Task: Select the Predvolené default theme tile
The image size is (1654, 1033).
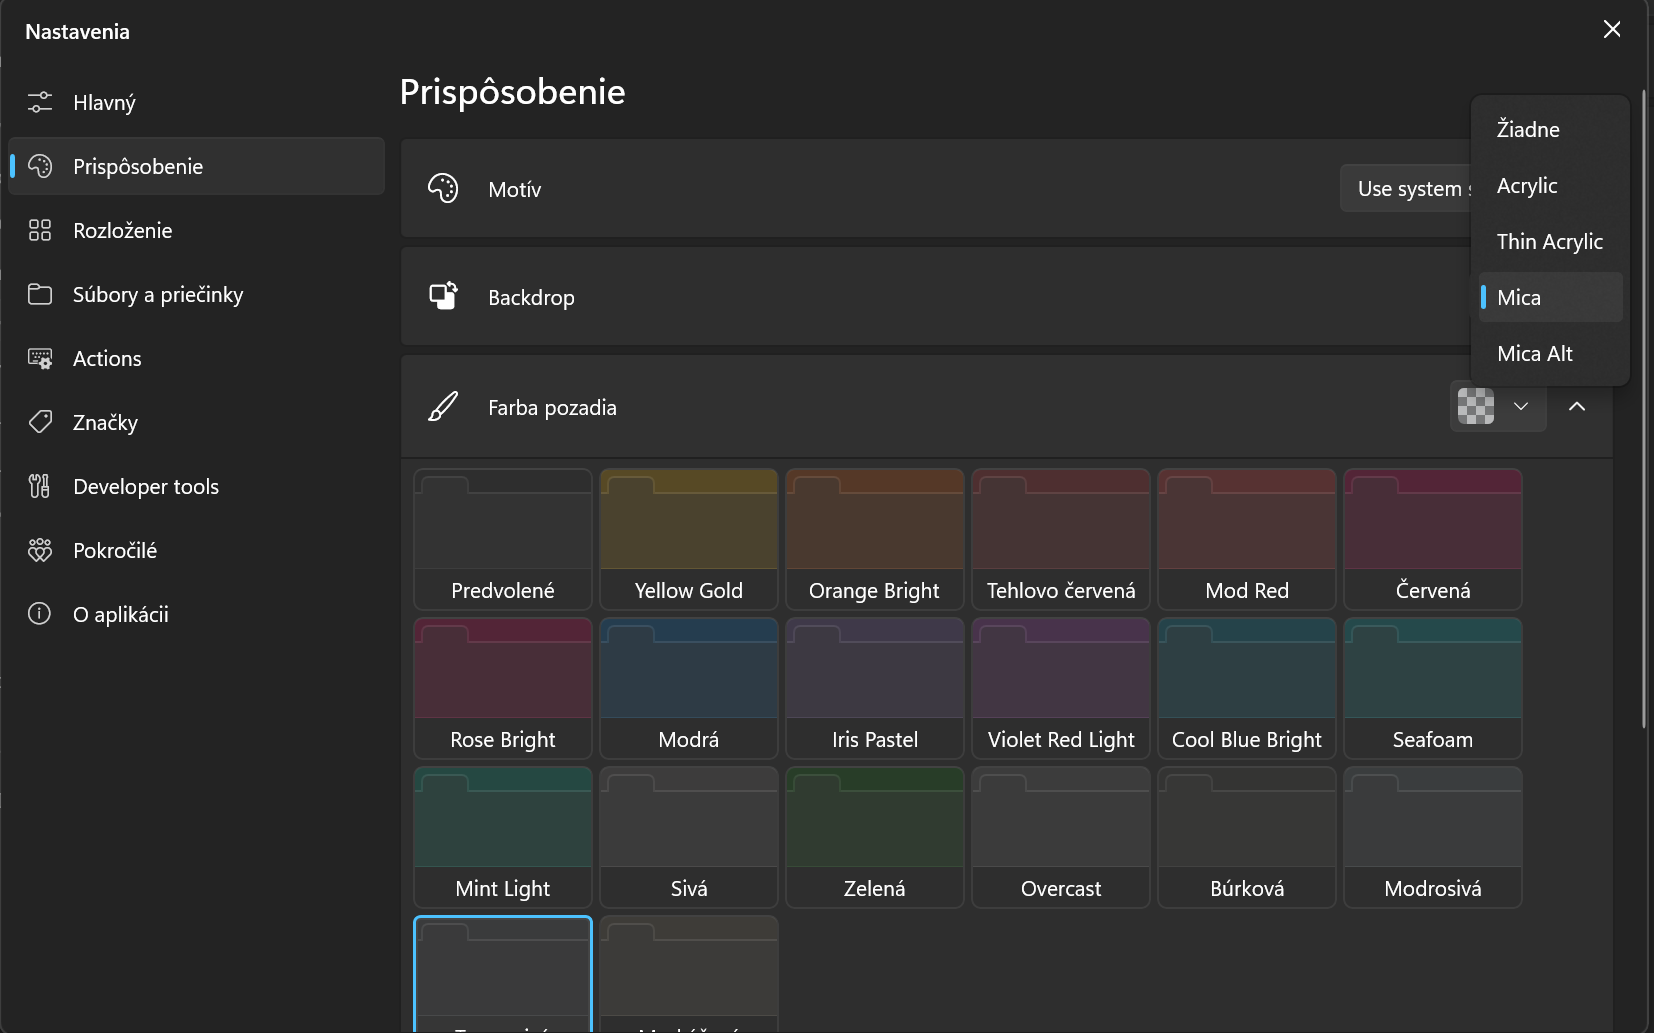Action: pyautogui.click(x=503, y=539)
